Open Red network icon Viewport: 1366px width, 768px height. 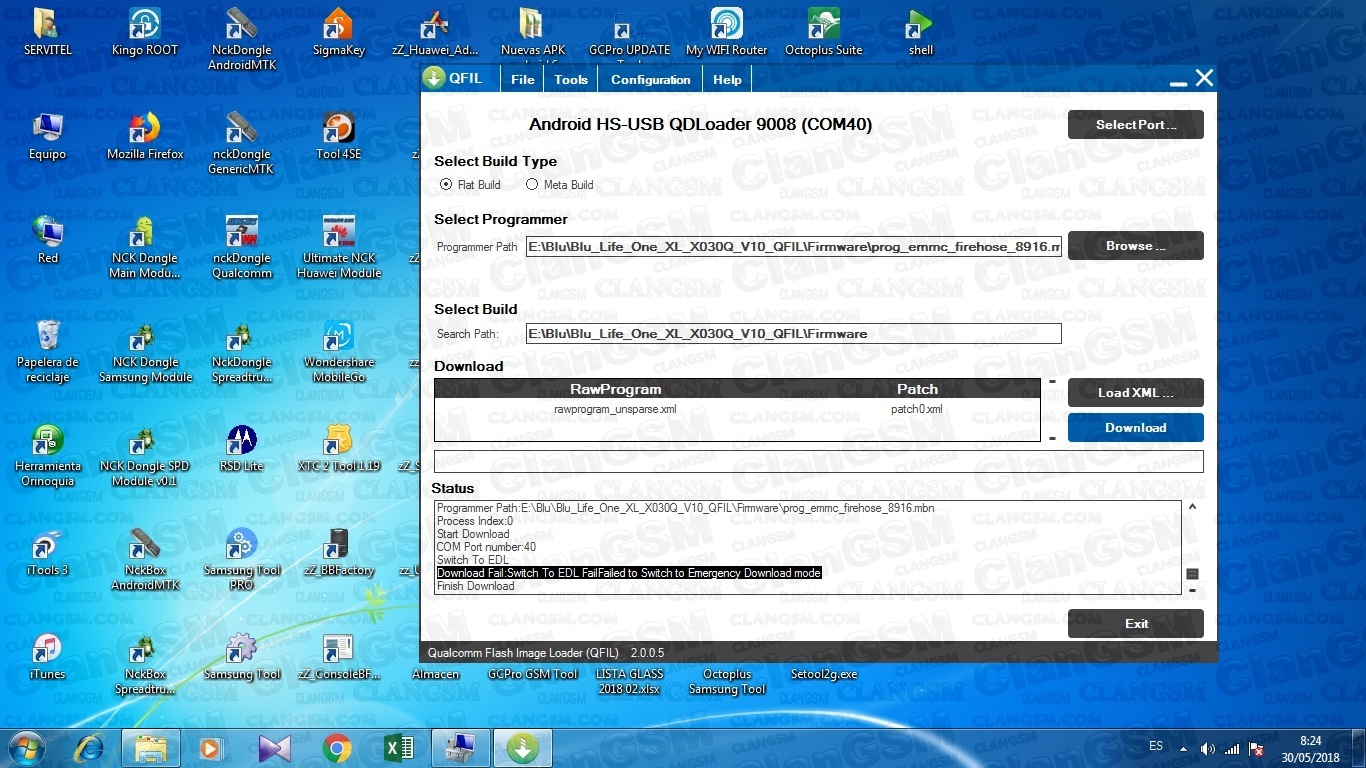click(47, 240)
